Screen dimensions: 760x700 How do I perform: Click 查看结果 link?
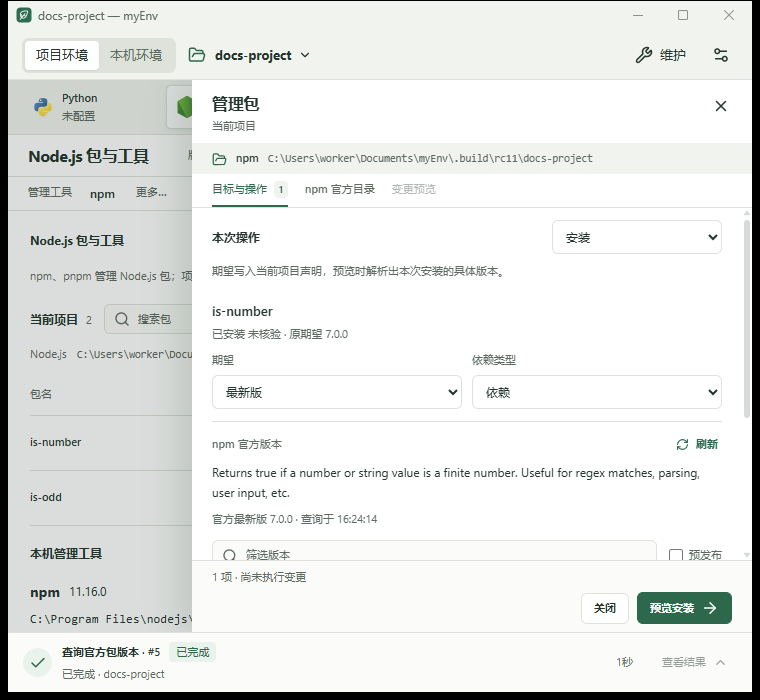683,662
